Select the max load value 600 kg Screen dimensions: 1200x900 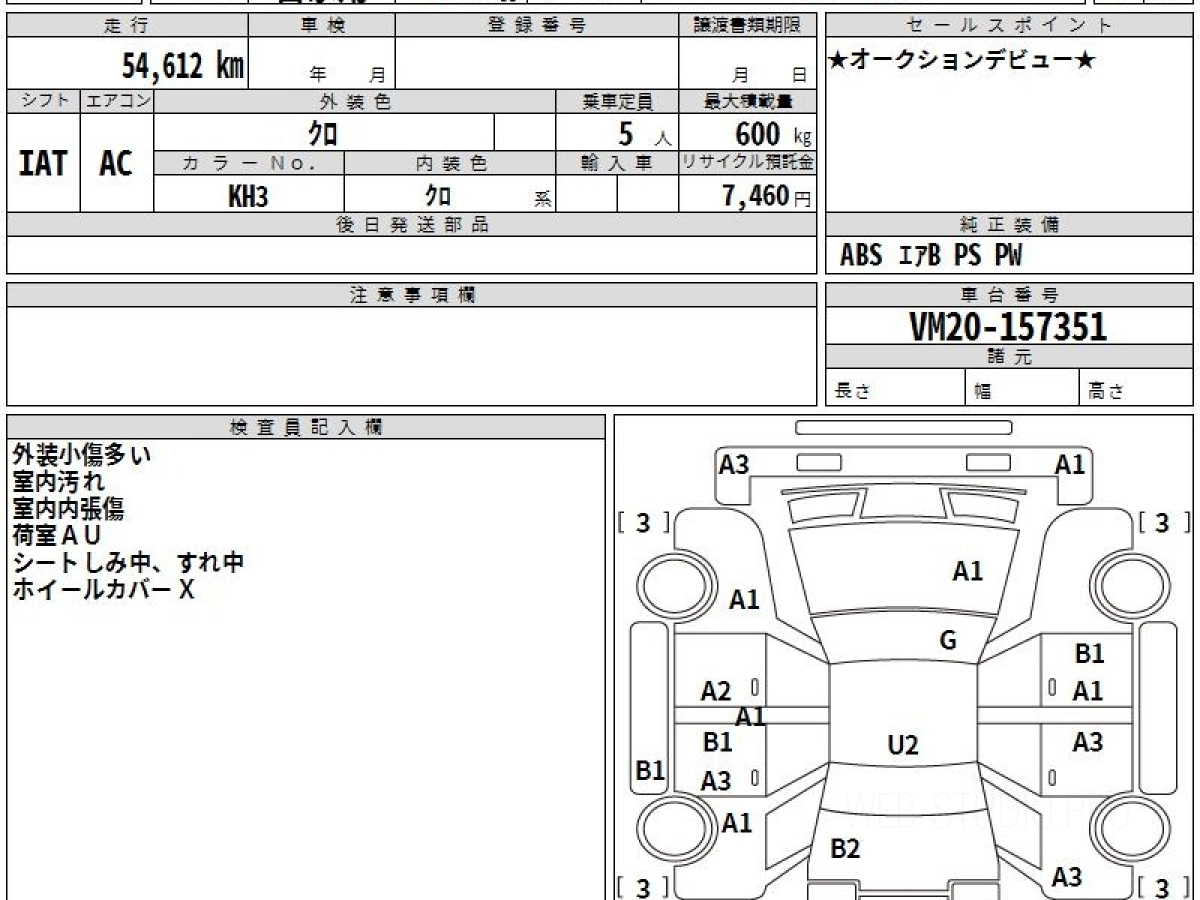click(772, 133)
